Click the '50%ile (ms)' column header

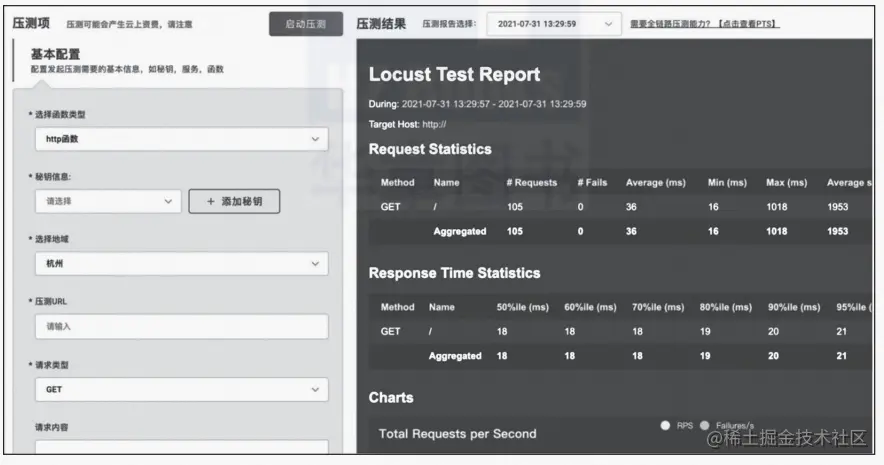pos(523,307)
